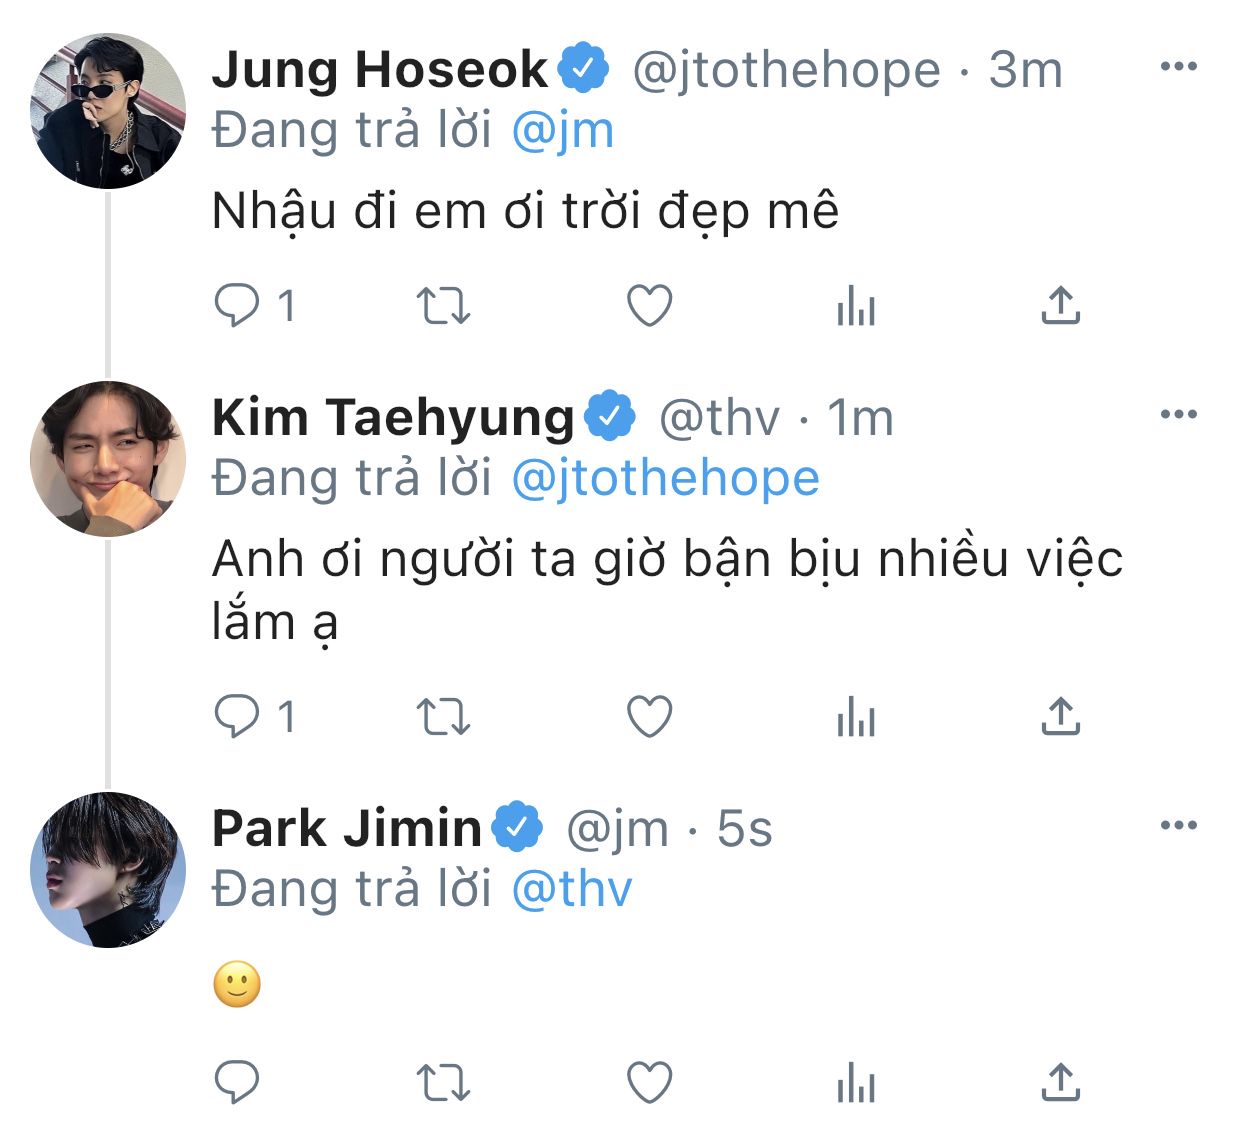Open Jung Hoseok's display name

380,69
